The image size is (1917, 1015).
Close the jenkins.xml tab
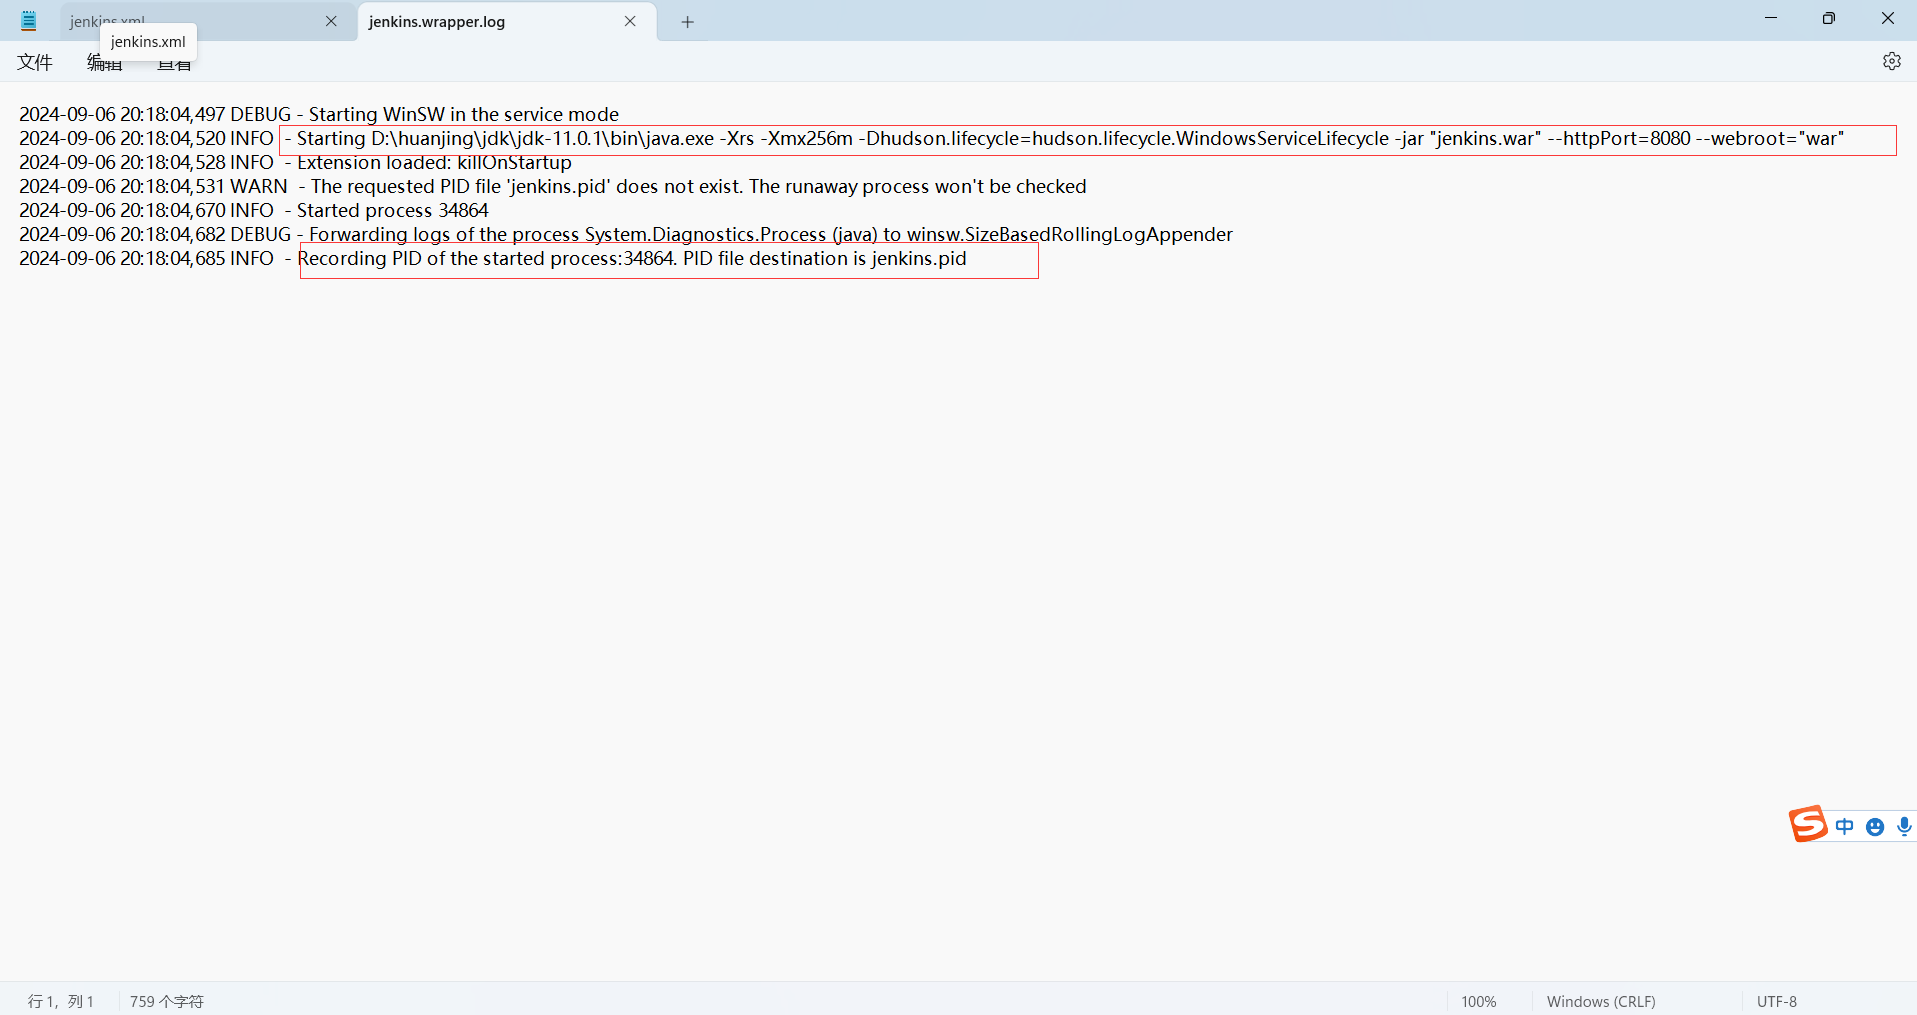pyautogui.click(x=331, y=21)
